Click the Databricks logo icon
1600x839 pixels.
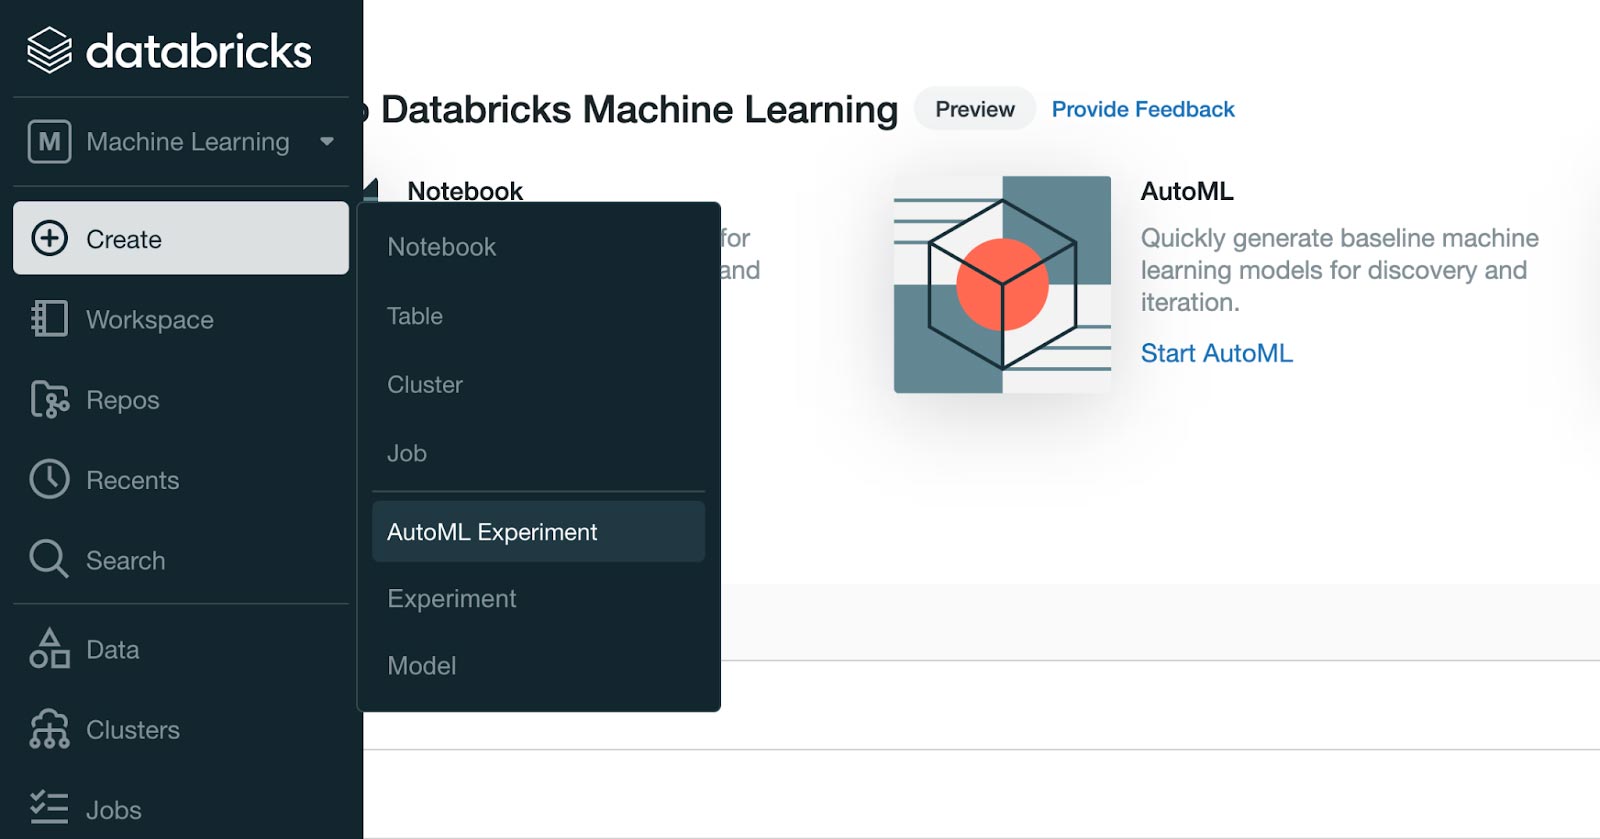(x=49, y=50)
